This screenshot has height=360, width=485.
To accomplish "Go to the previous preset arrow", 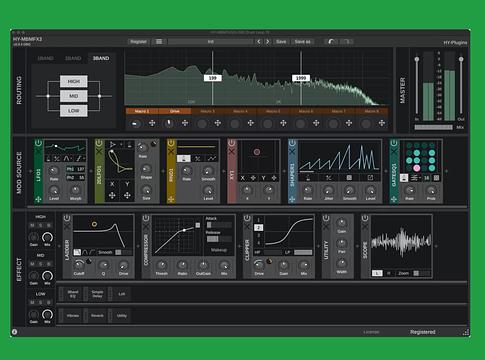I will pyautogui.click(x=259, y=41).
